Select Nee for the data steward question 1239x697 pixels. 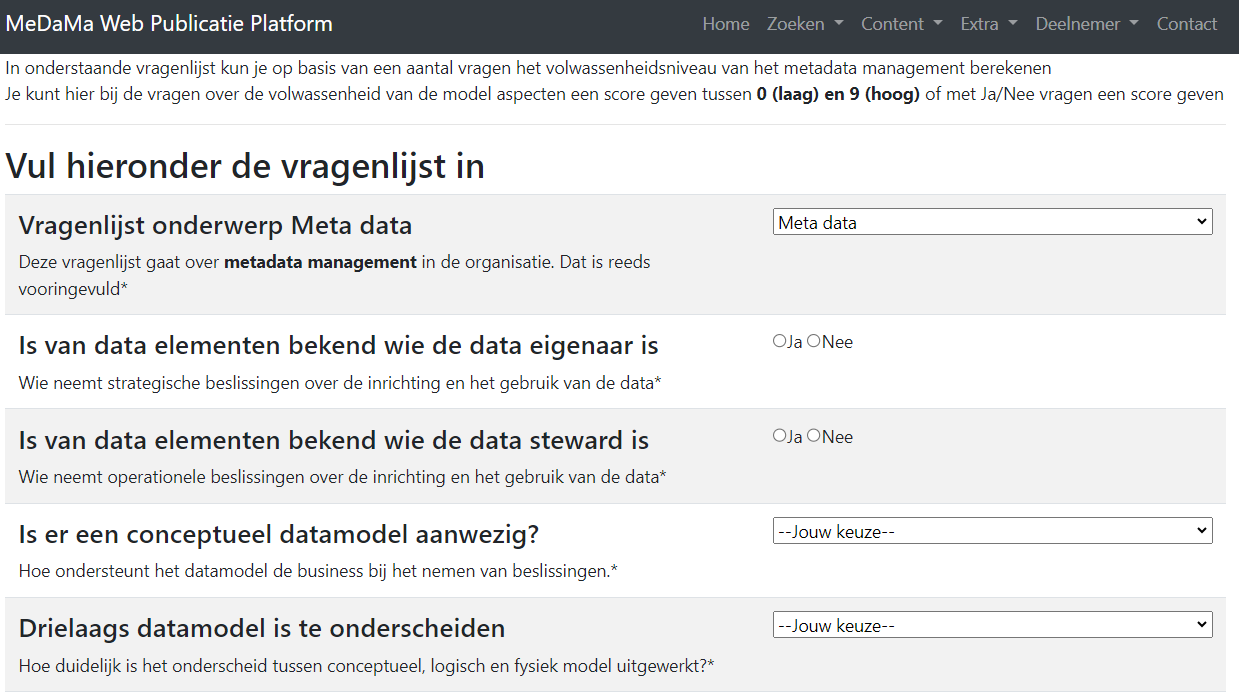[813, 435]
